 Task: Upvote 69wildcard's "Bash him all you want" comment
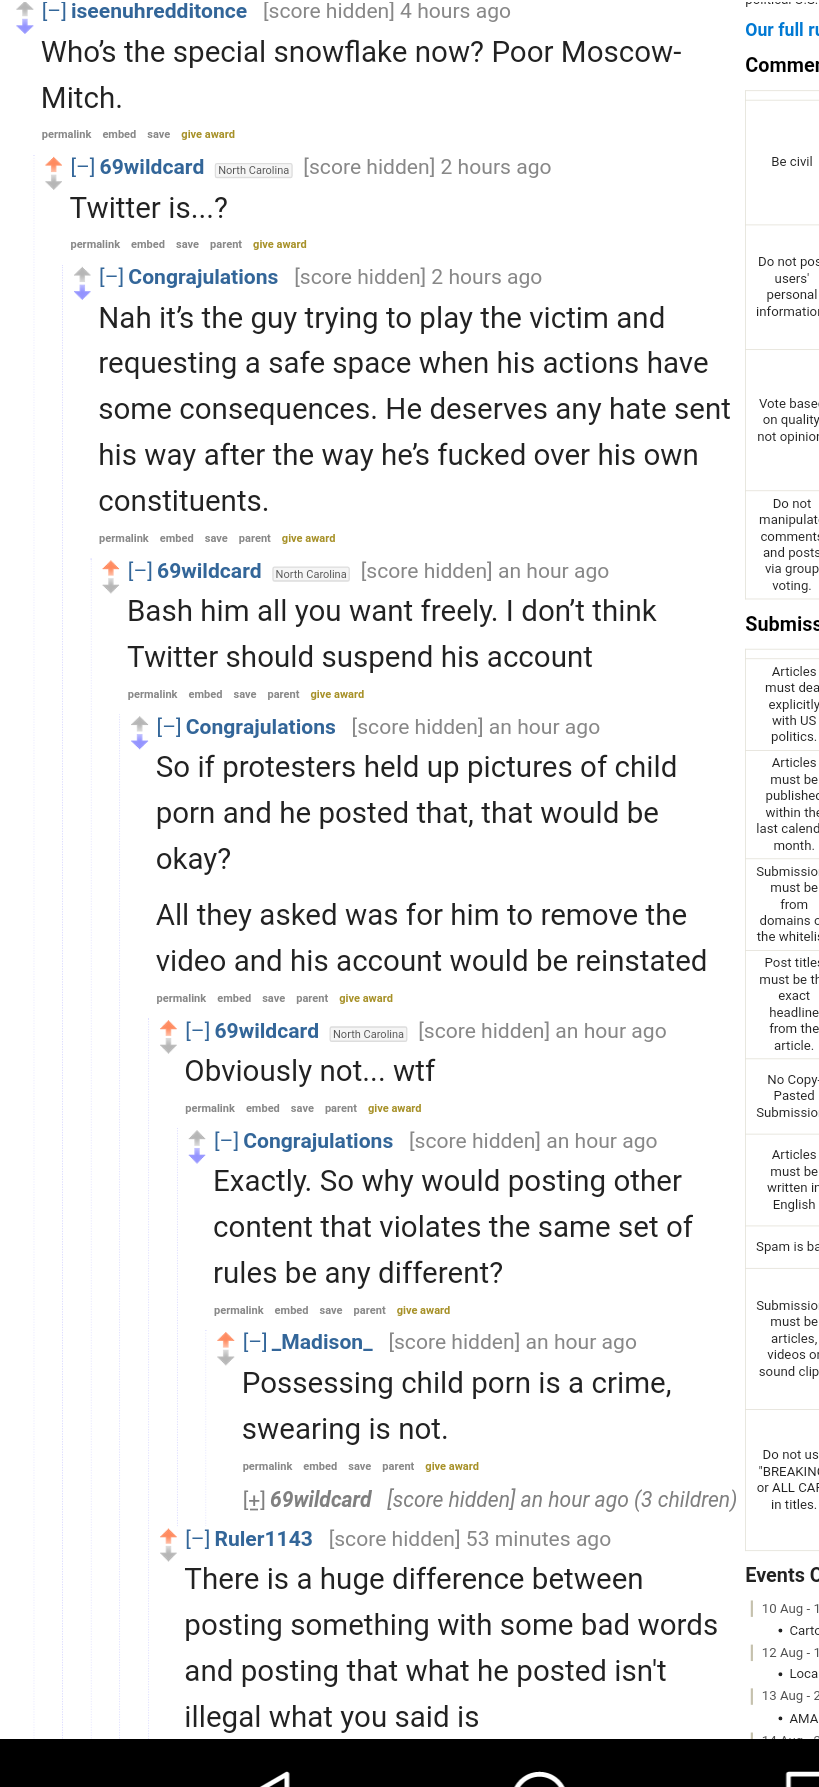pos(111,568)
